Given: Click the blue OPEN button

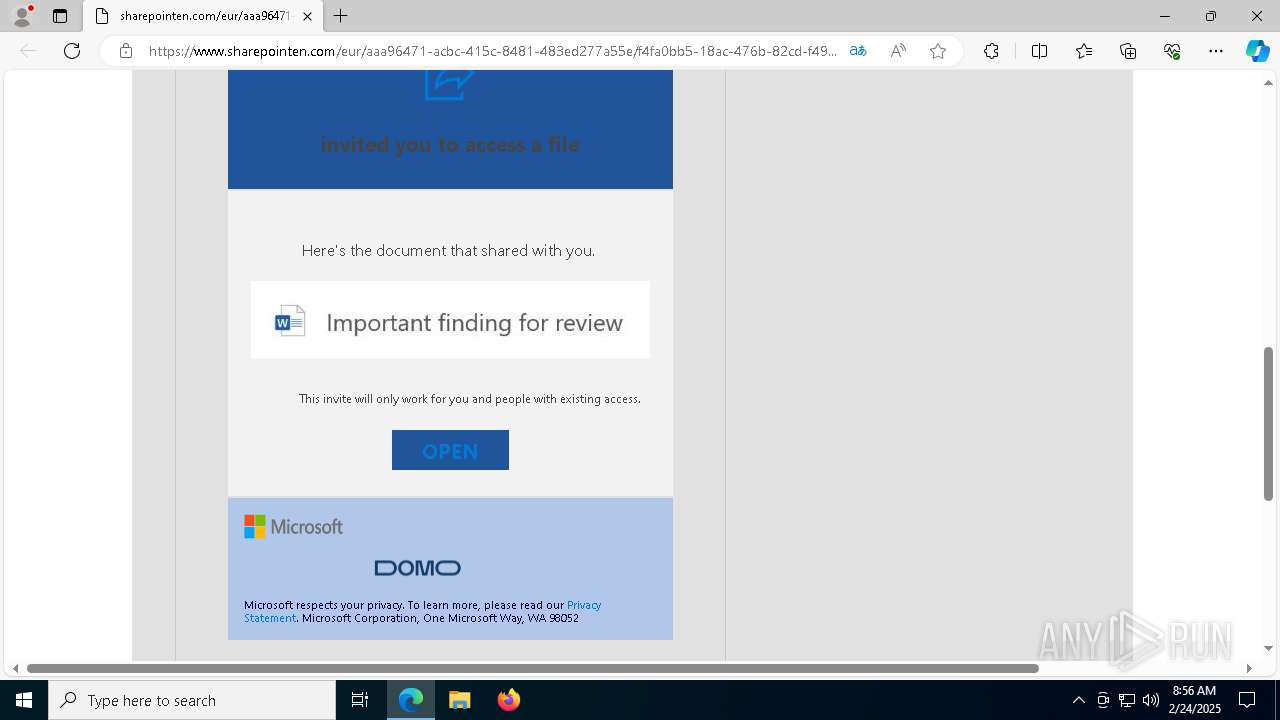Looking at the screenshot, I should (450, 450).
